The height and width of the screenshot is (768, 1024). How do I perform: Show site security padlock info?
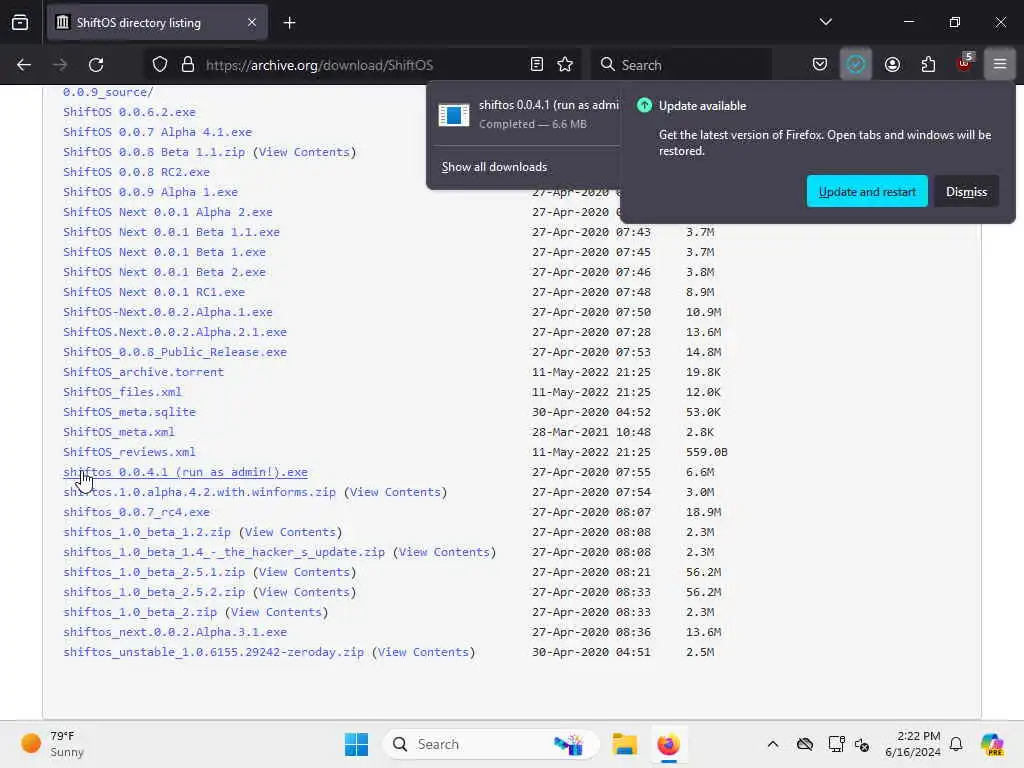(188, 65)
